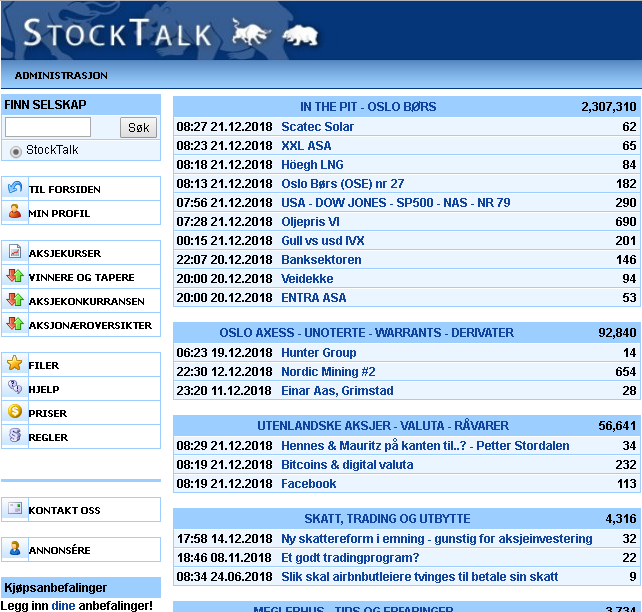
Task: Click the coin icon beside Priser
Action: click(x=15, y=412)
